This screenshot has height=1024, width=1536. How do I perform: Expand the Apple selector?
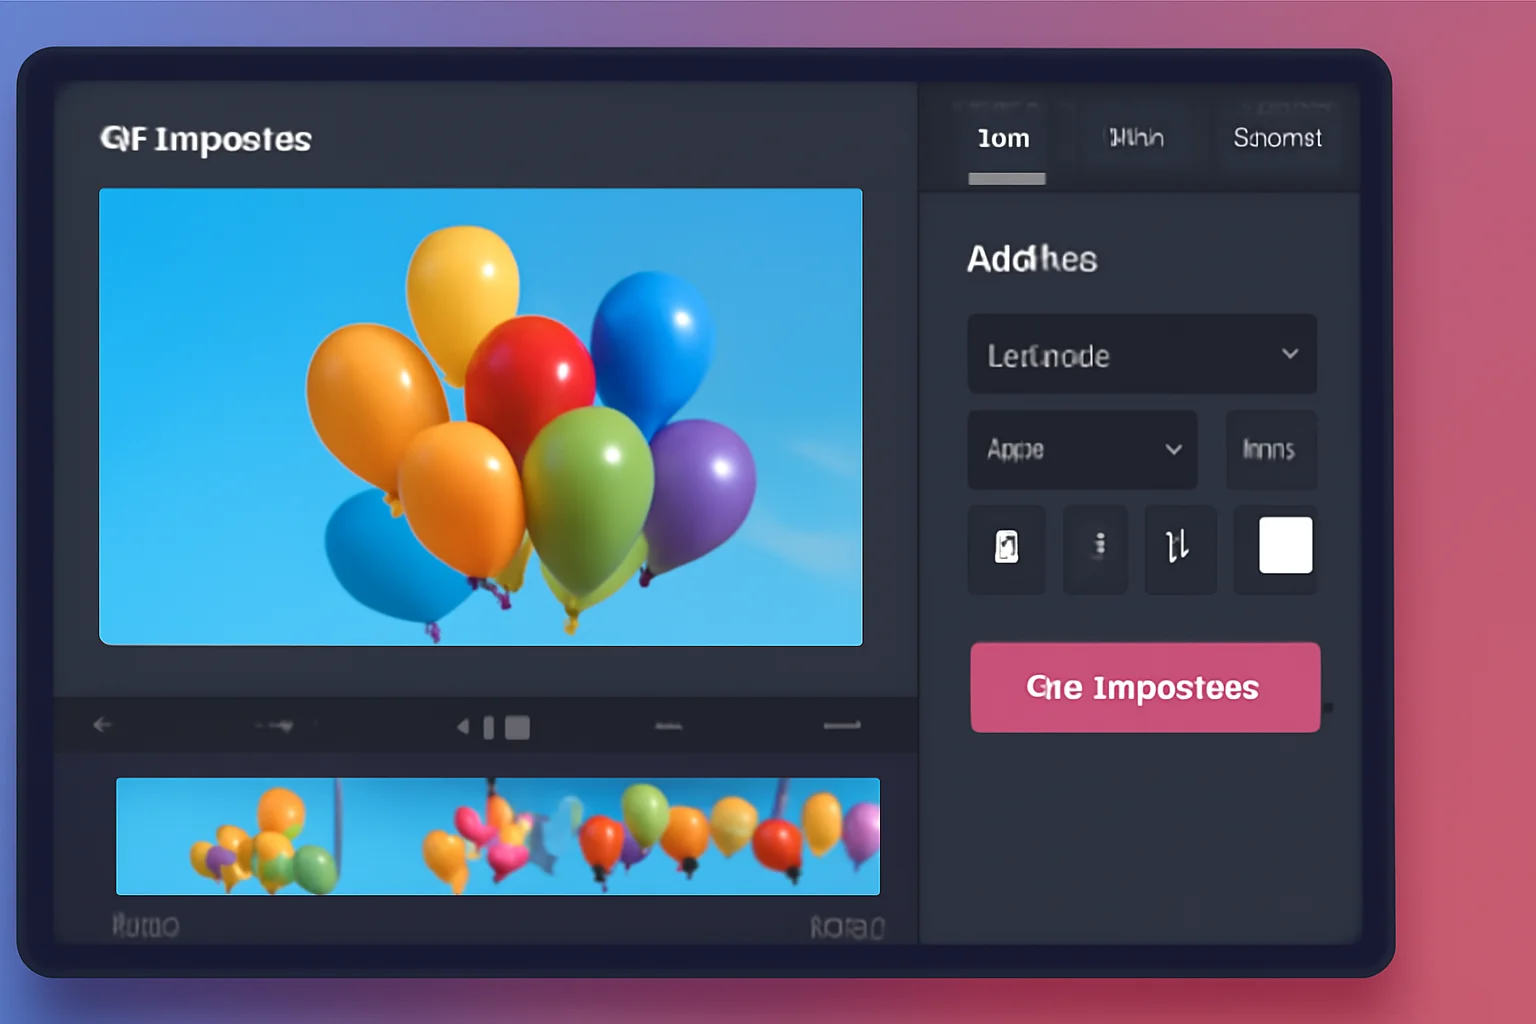[1081, 449]
